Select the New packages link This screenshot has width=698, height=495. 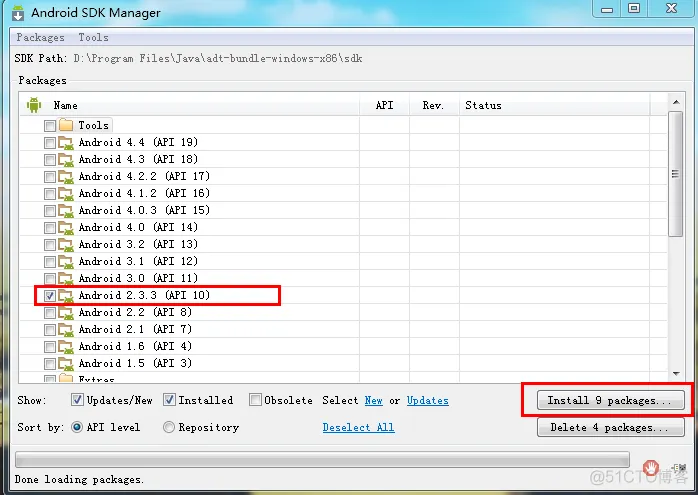coord(373,401)
